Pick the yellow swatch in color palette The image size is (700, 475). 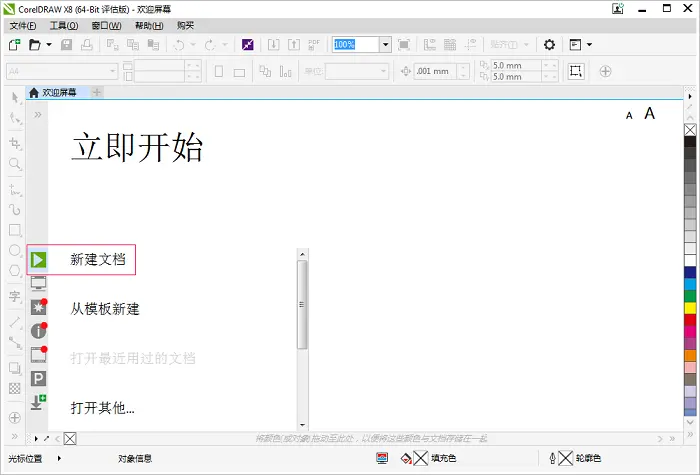[x=690, y=308]
